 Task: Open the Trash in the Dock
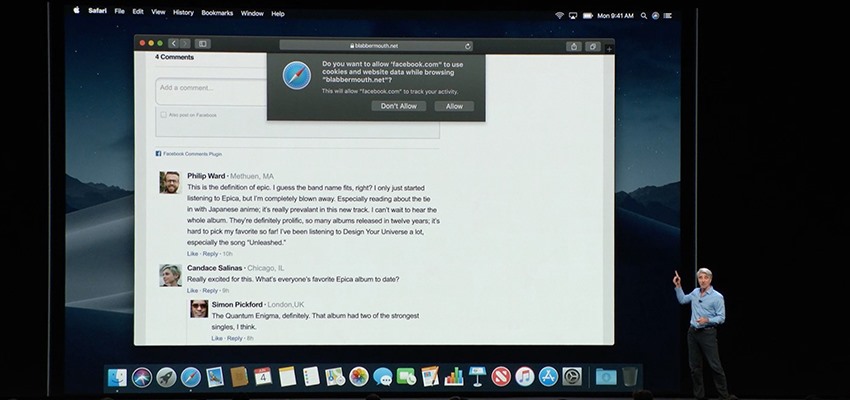point(630,377)
